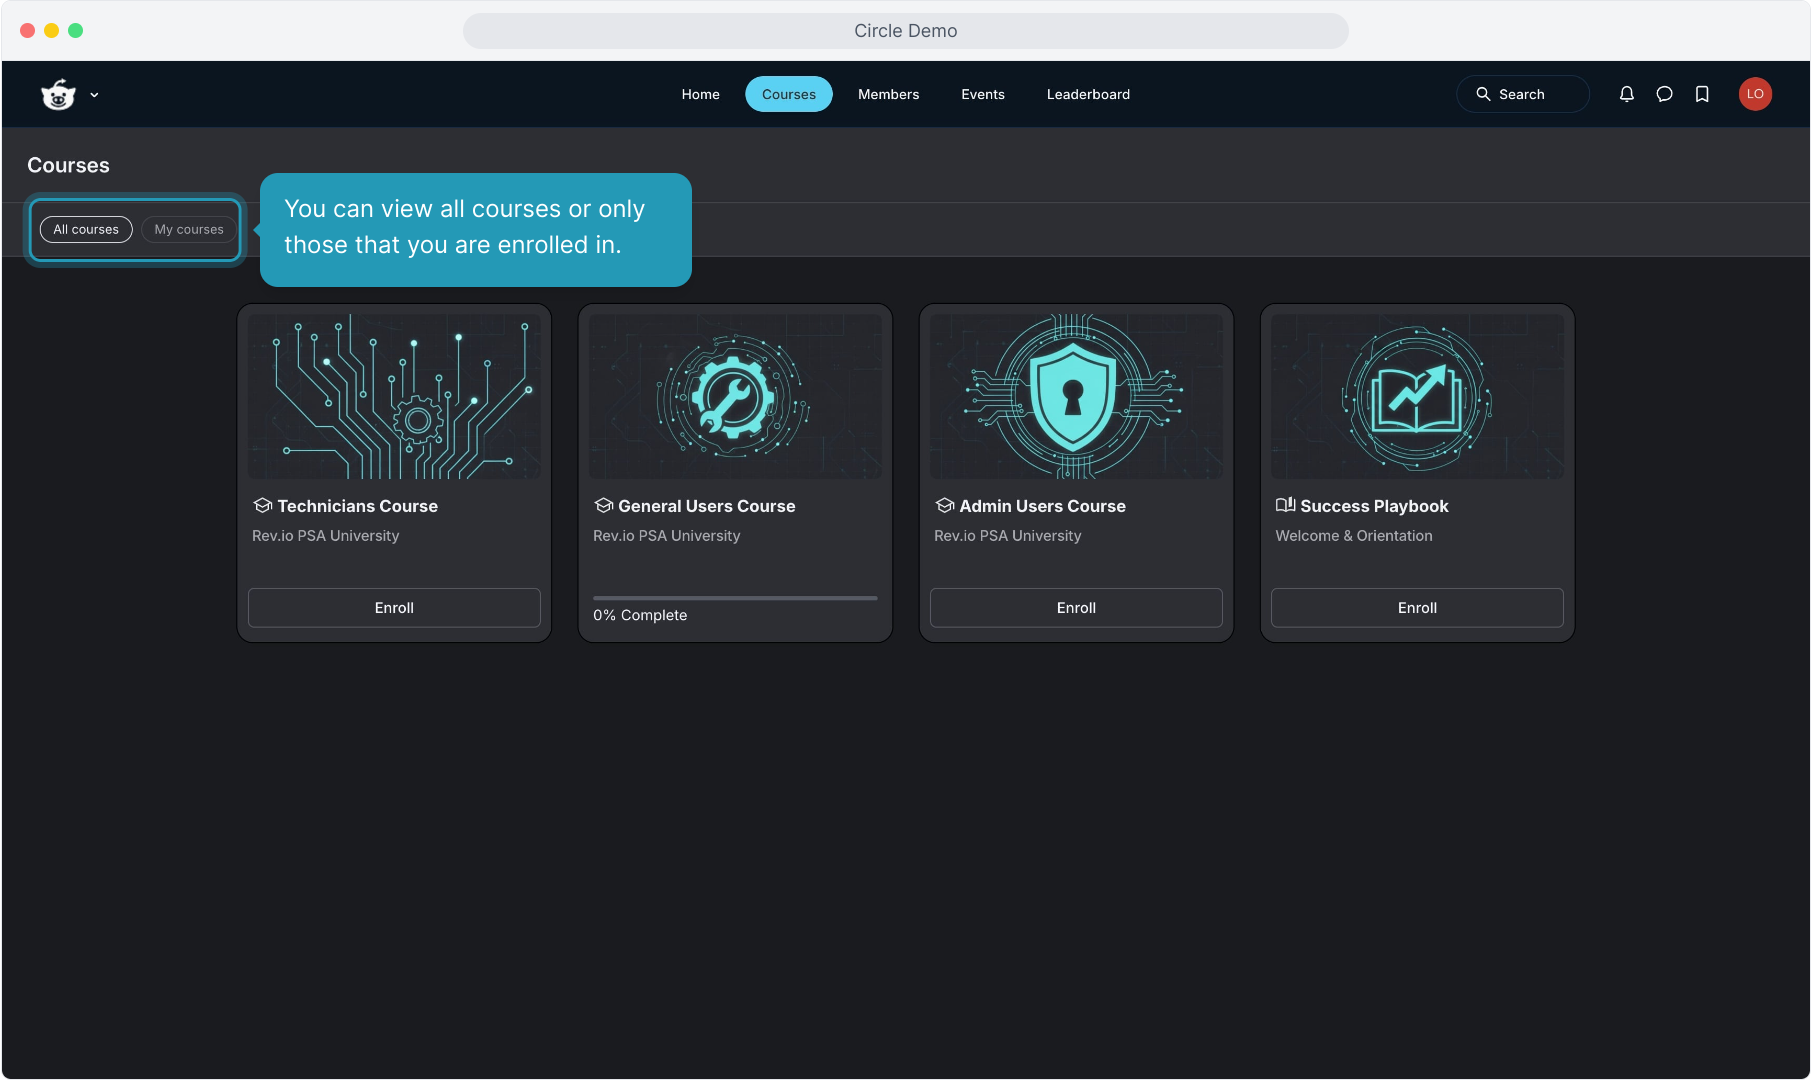Viewport: 1812px width, 1080px height.
Task: Open the Events tab
Action: (x=982, y=94)
